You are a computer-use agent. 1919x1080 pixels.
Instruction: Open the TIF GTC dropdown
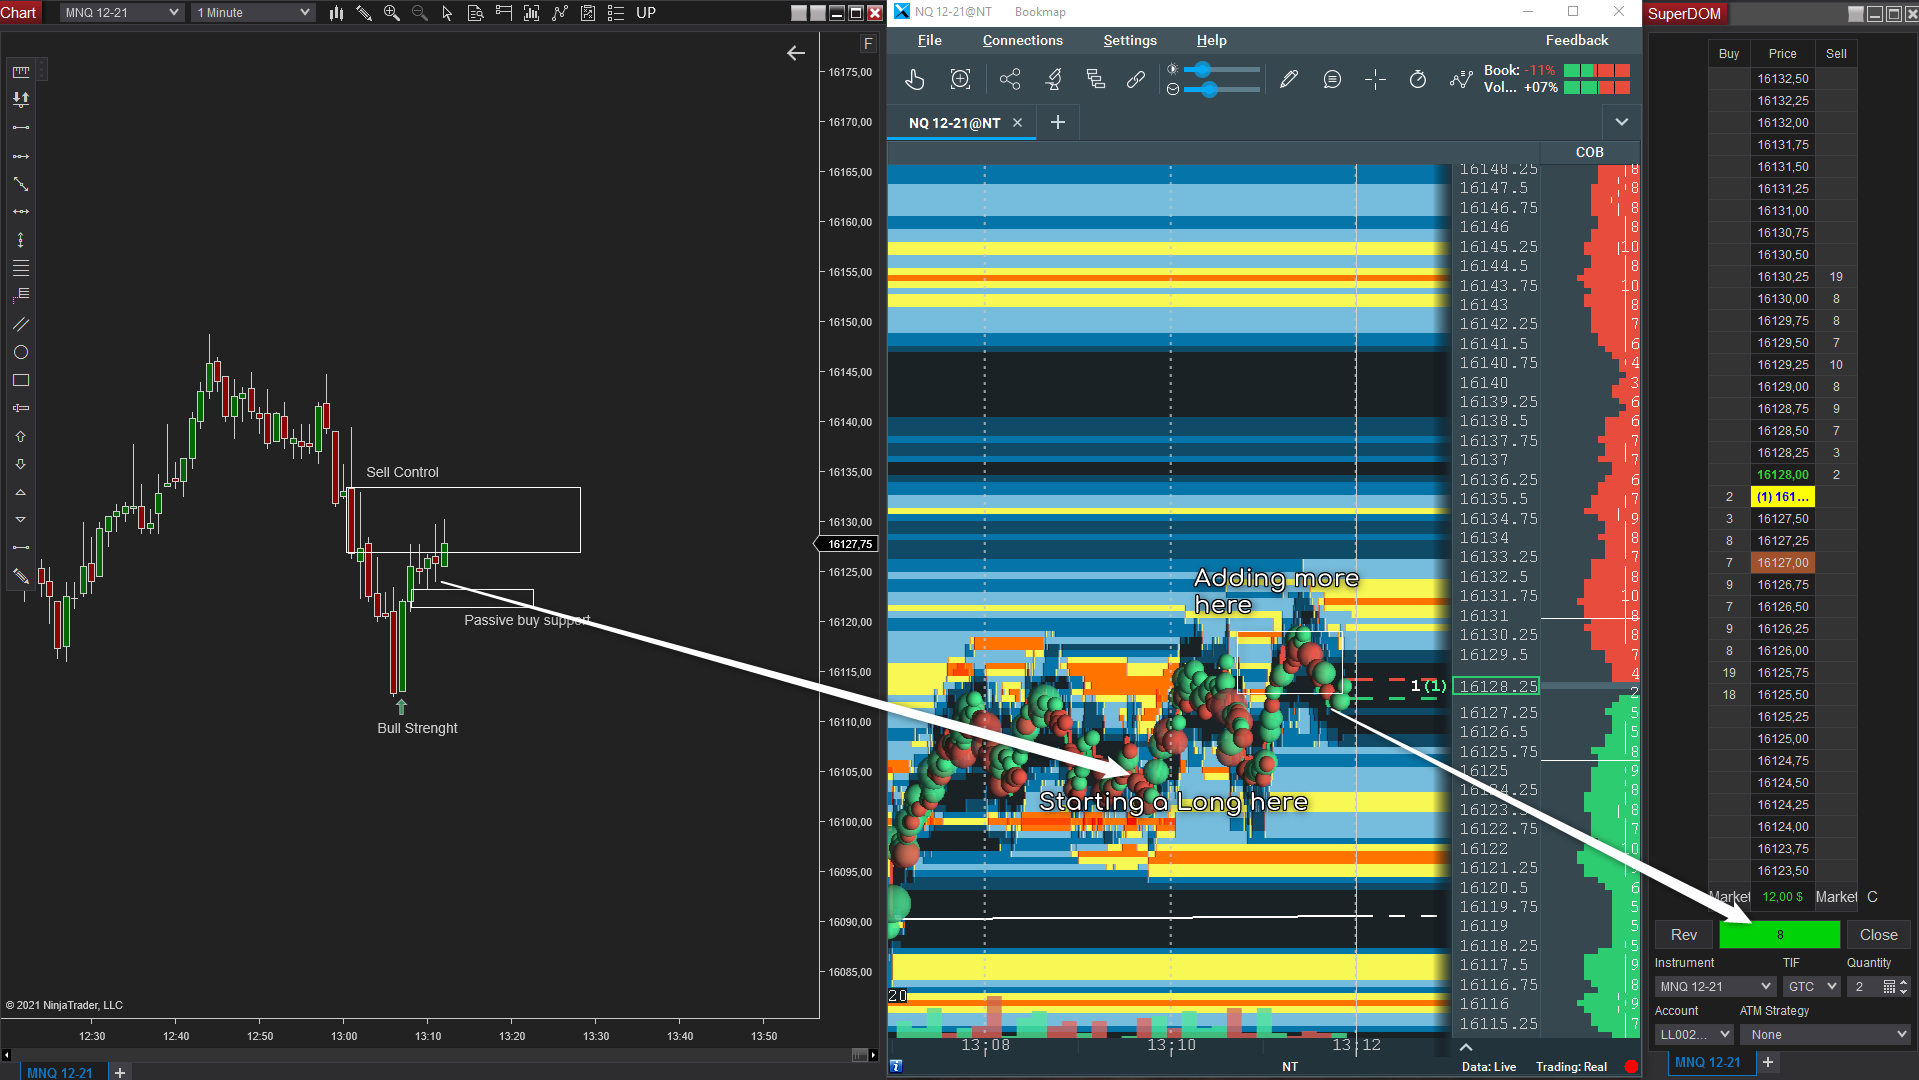(x=1811, y=987)
